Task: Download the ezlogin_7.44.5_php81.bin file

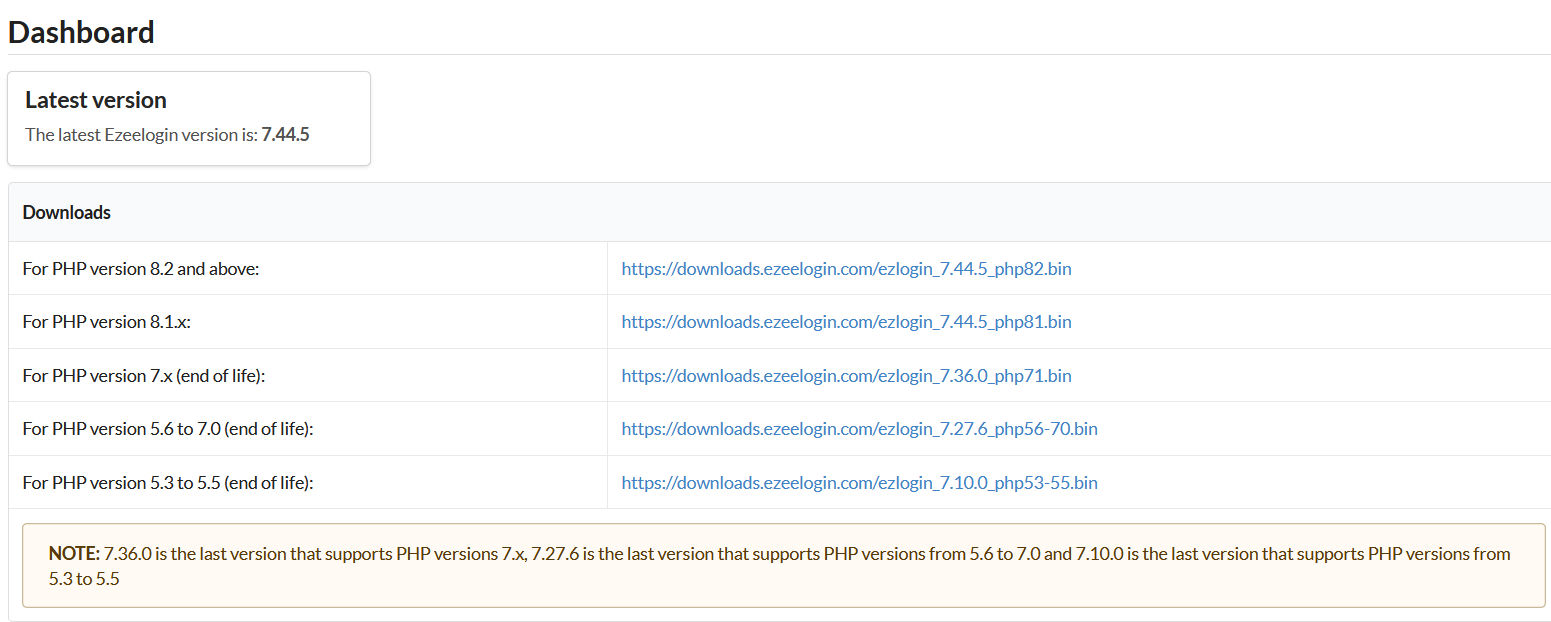Action: (846, 322)
